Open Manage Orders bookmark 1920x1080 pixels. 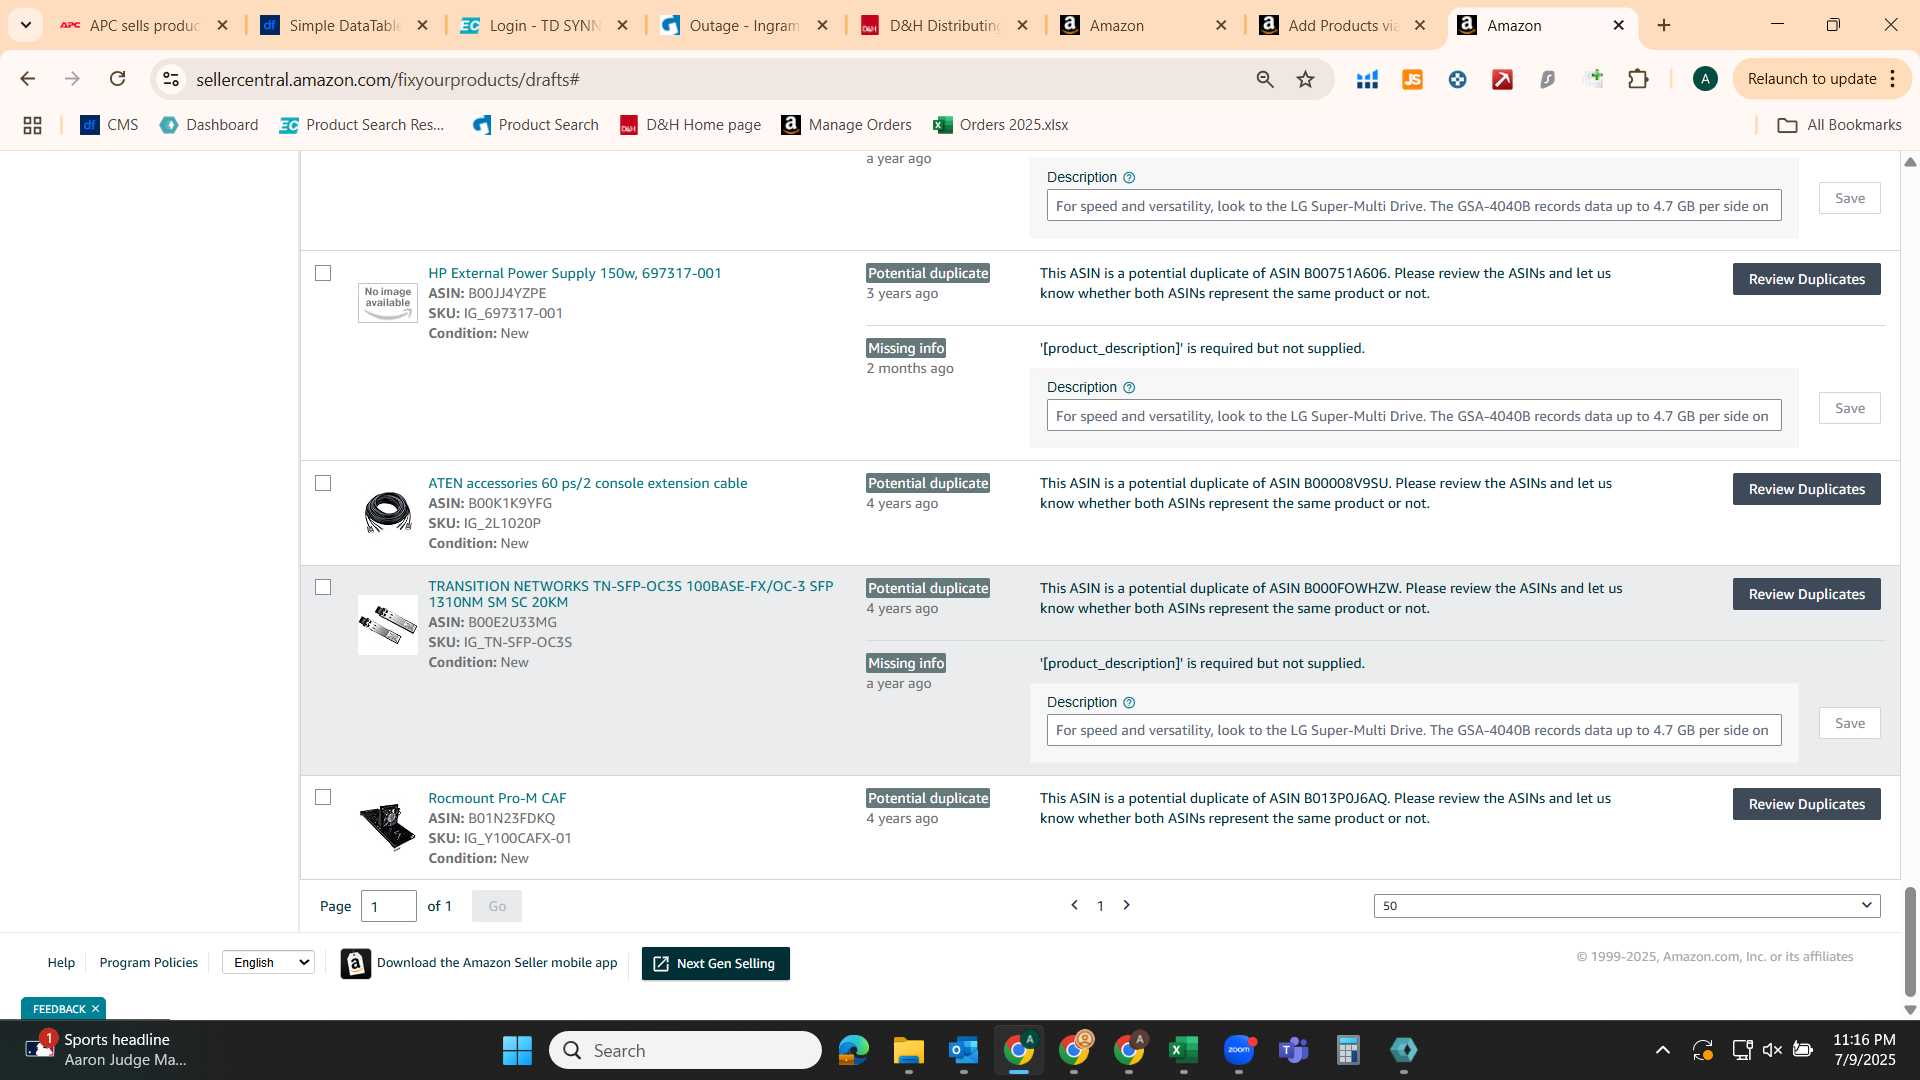point(847,125)
